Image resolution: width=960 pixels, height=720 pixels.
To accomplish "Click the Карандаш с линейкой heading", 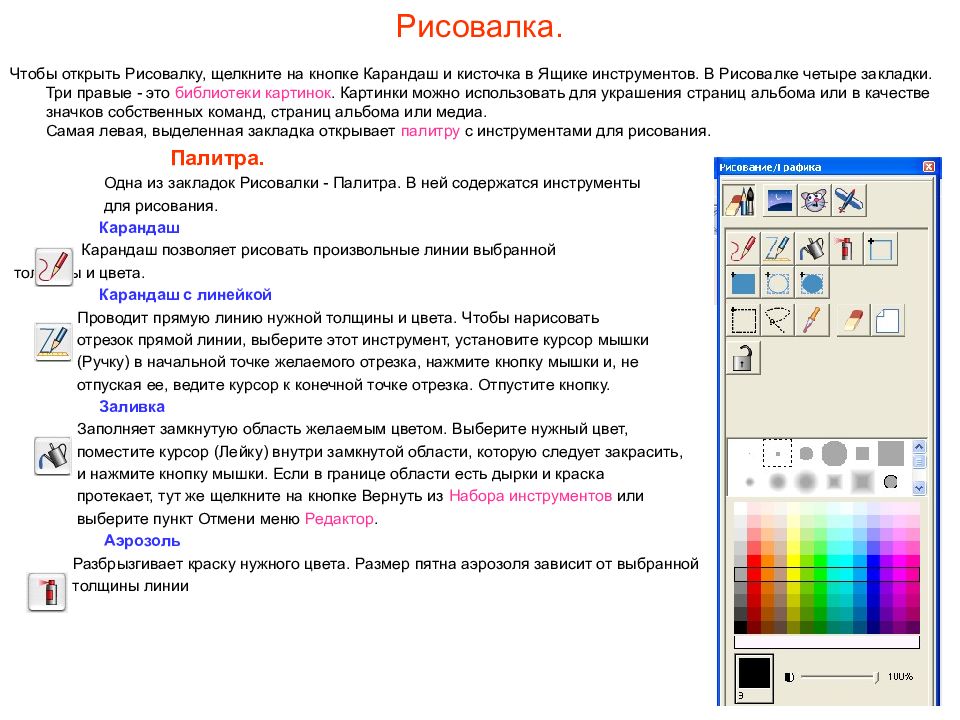I will (x=185, y=294).
